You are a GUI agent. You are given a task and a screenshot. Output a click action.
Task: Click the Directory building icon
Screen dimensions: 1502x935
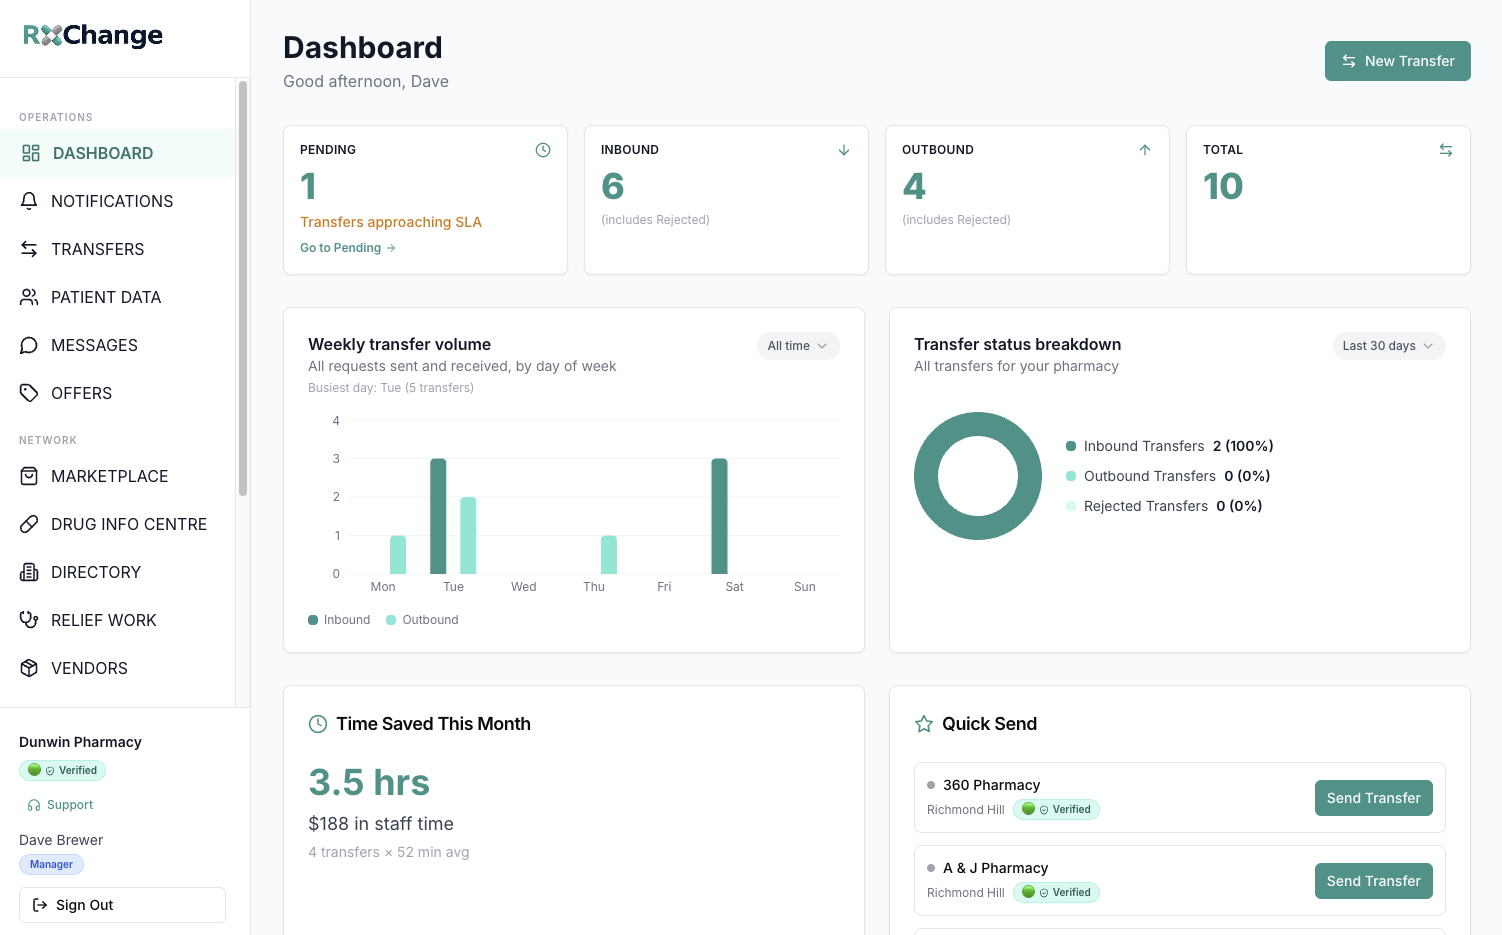[29, 572]
